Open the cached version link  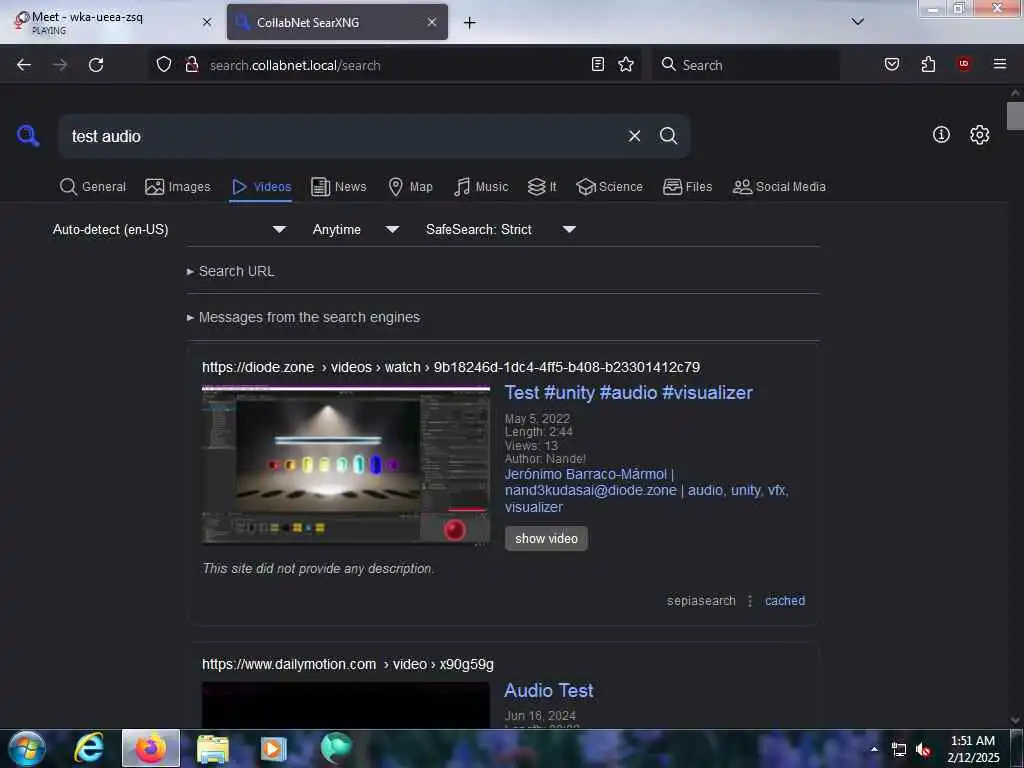[785, 601]
